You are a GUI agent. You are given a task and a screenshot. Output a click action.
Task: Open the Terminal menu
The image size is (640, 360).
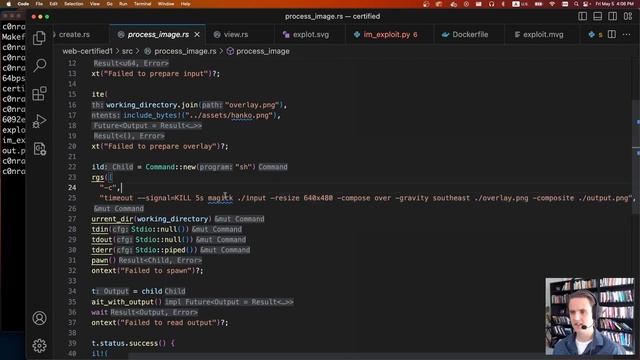[x=142, y=4]
